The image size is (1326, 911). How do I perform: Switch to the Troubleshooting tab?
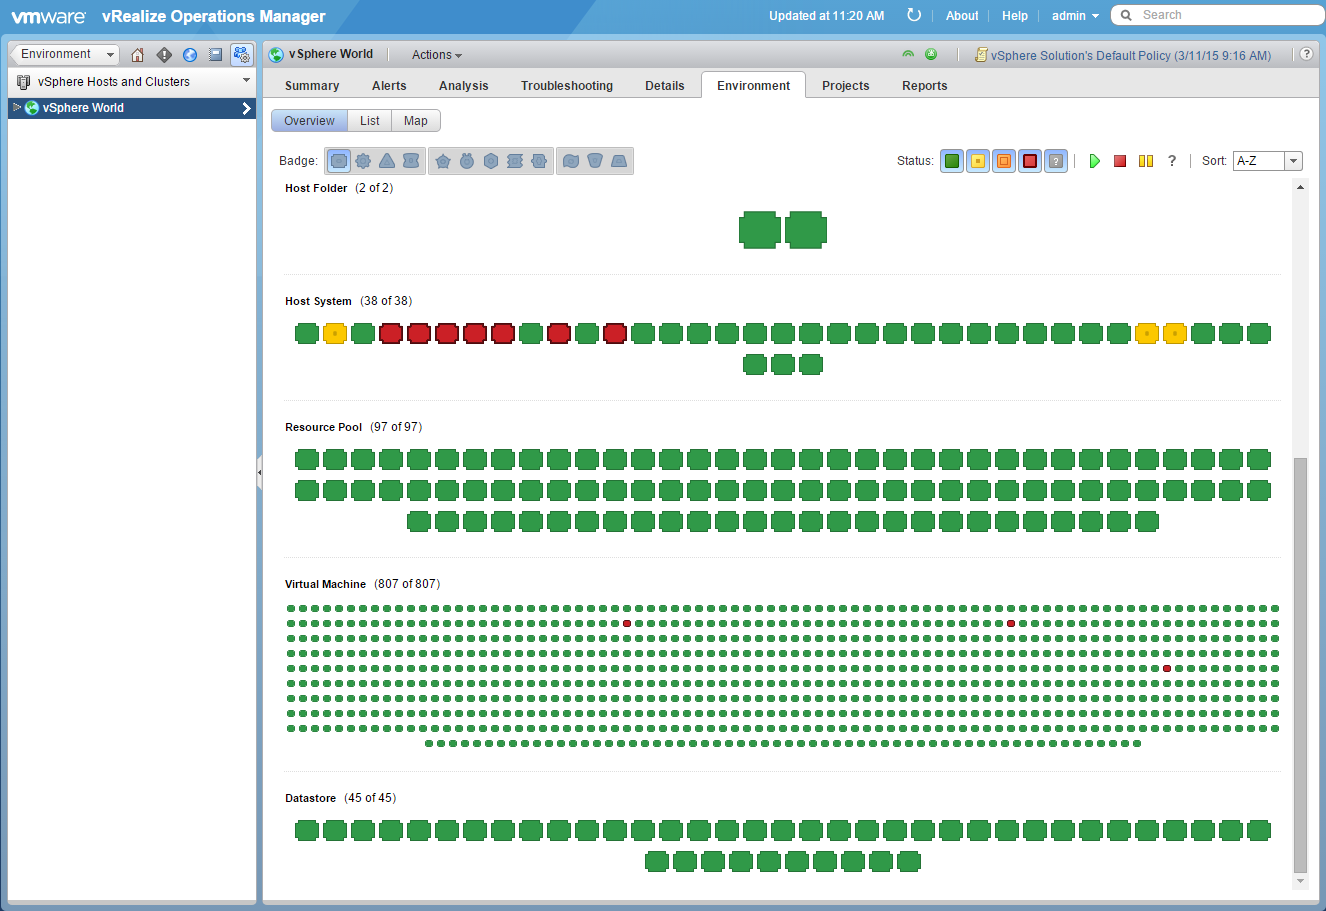pos(566,86)
